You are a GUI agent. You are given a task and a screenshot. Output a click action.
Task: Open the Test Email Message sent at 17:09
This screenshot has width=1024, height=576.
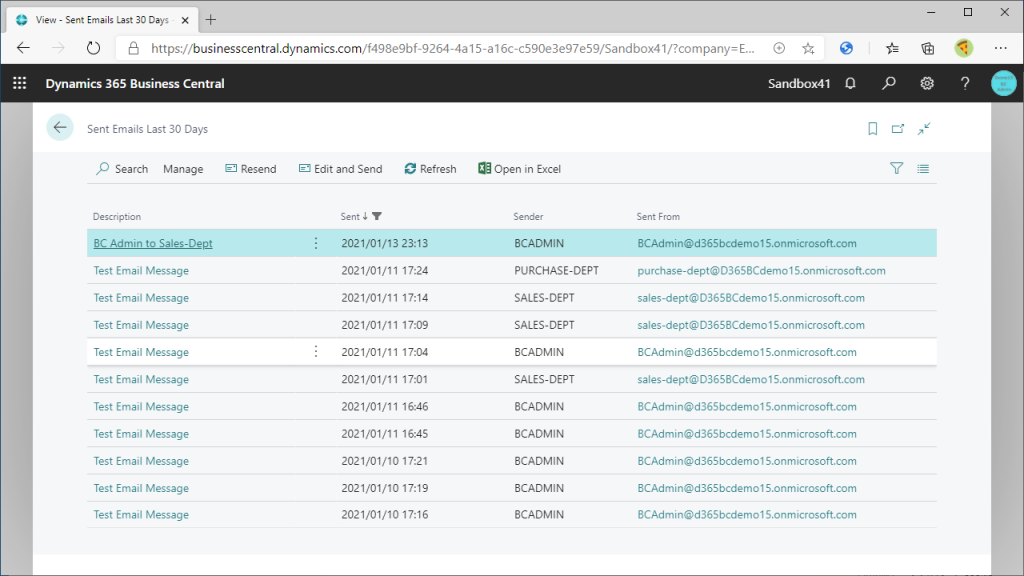click(x=141, y=325)
